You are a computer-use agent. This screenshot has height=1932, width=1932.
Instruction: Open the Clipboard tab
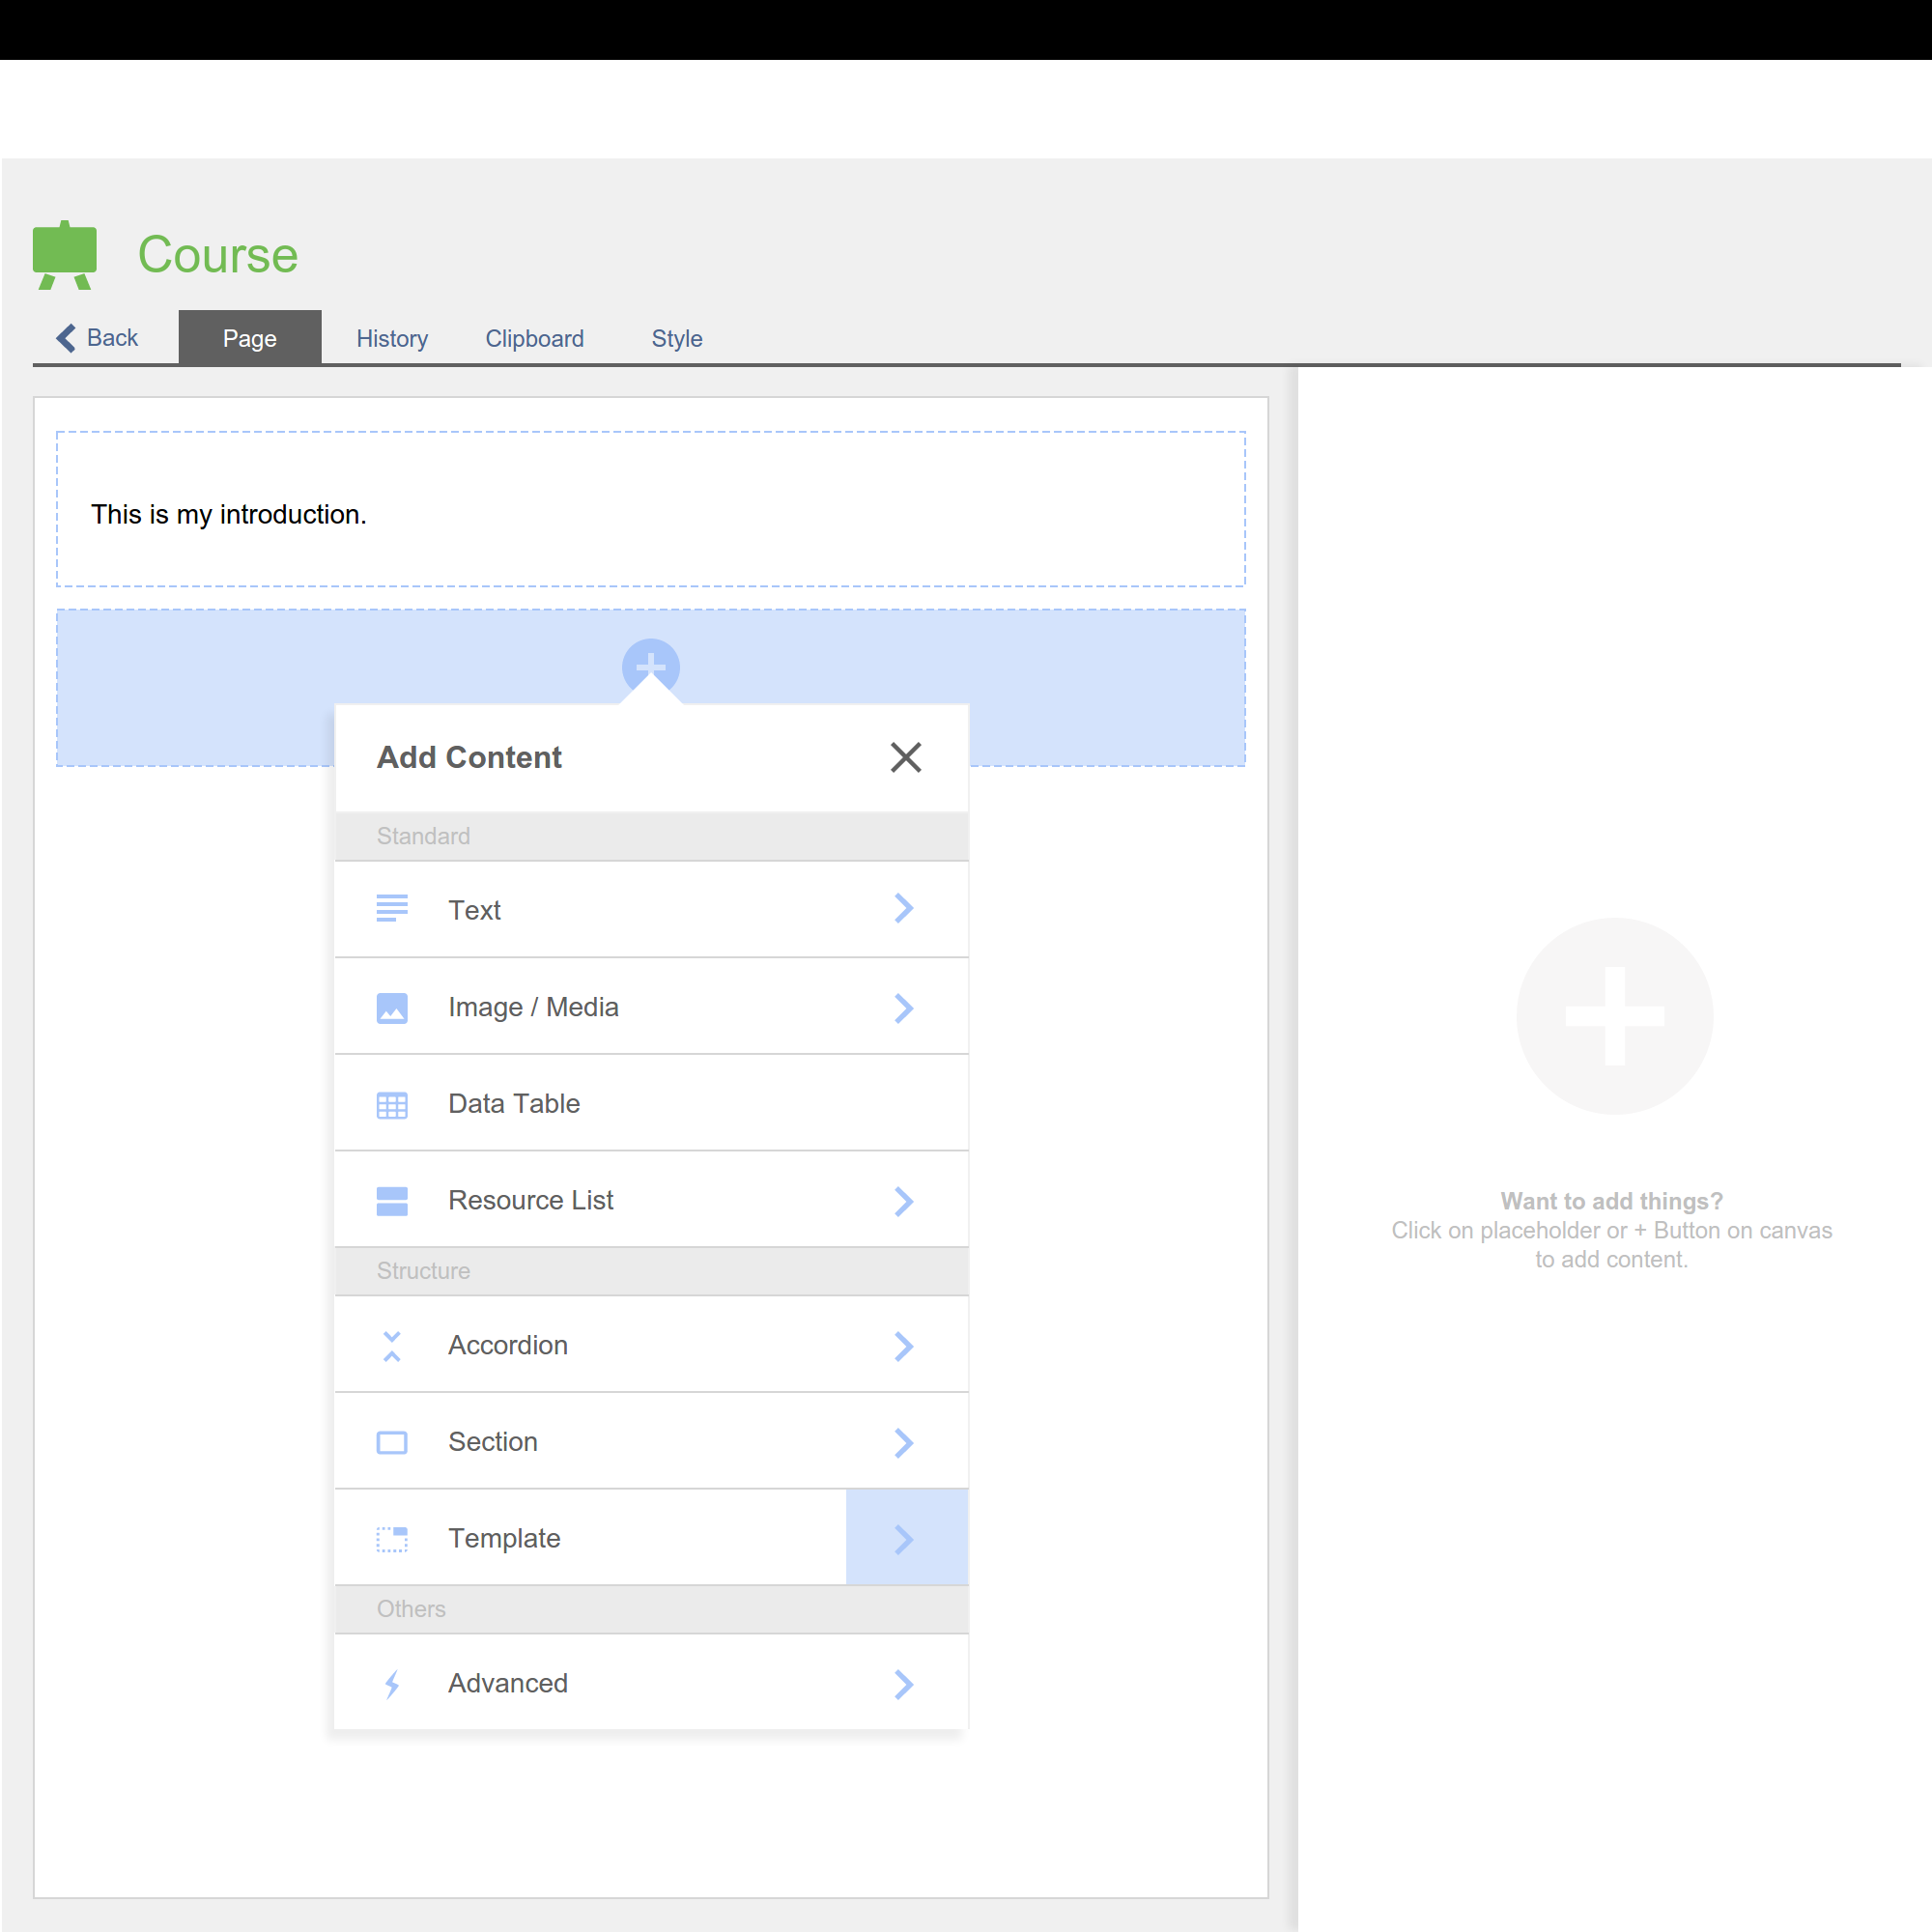point(534,339)
